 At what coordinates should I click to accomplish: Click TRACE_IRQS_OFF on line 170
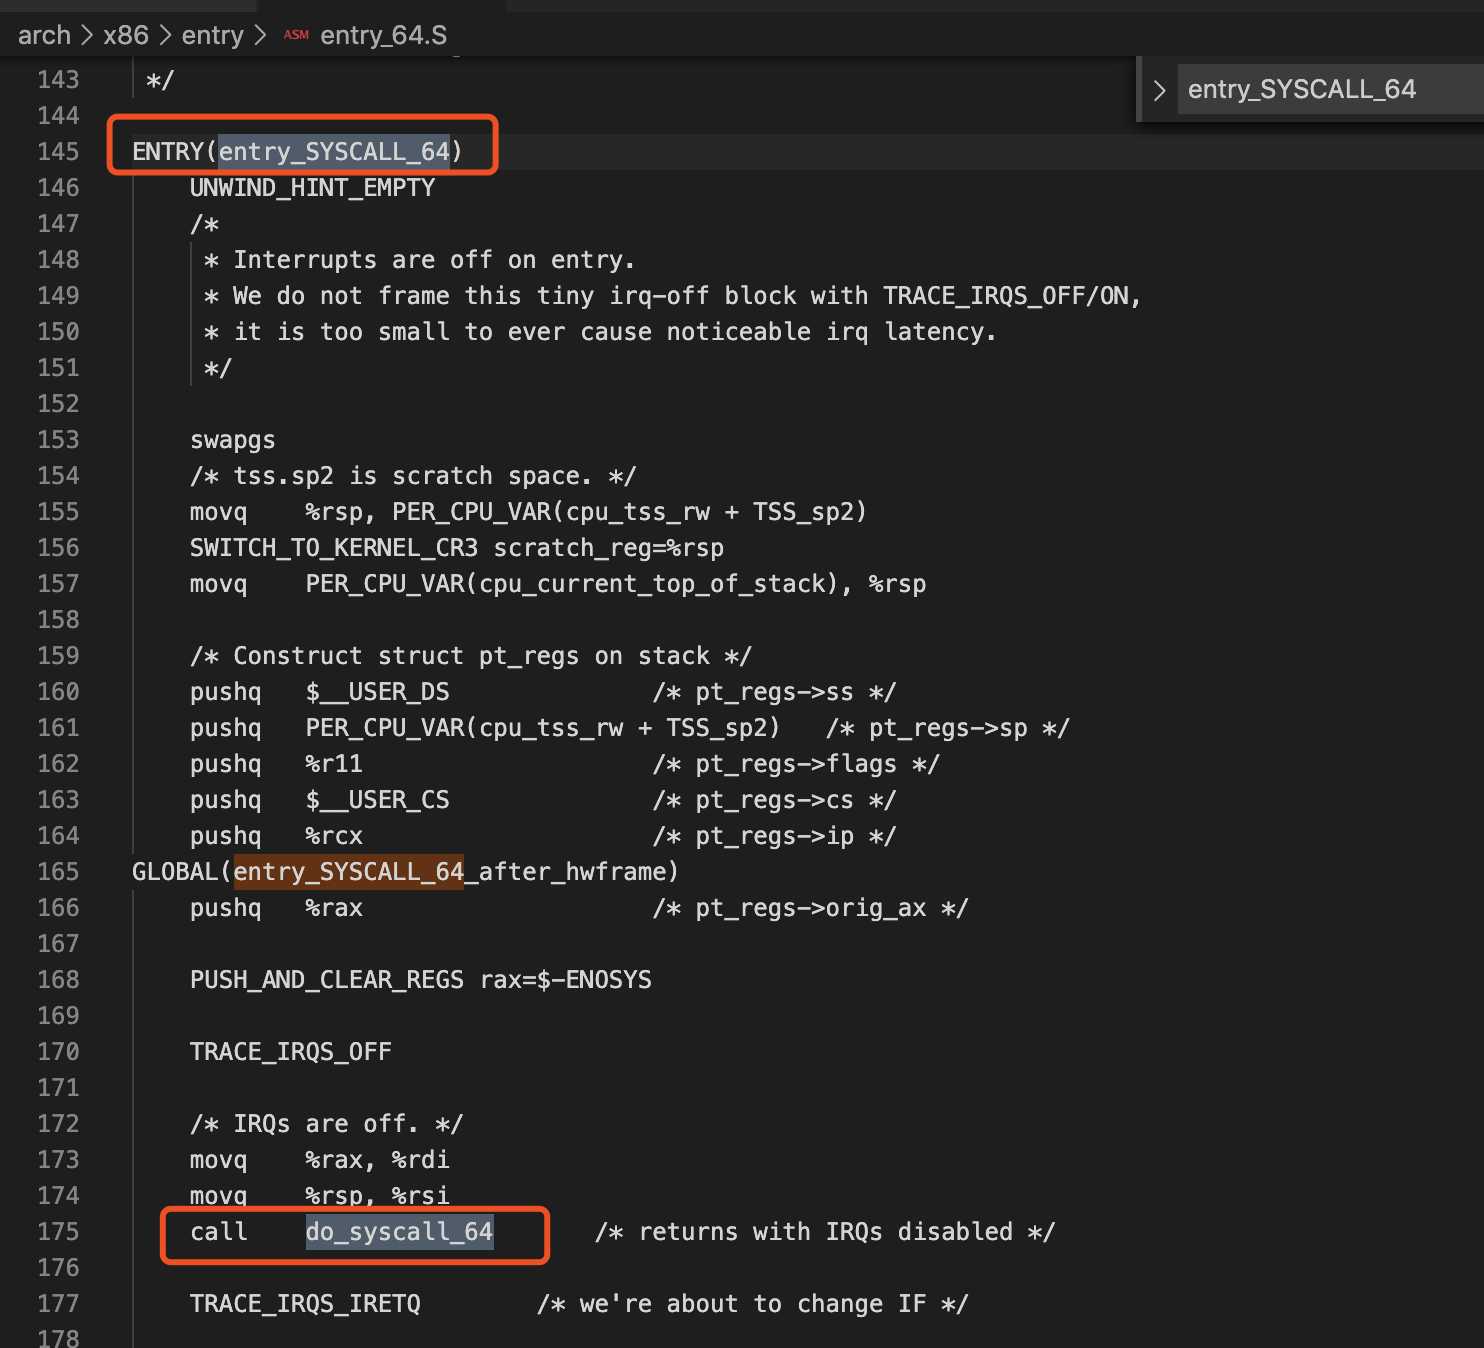click(x=290, y=1051)
